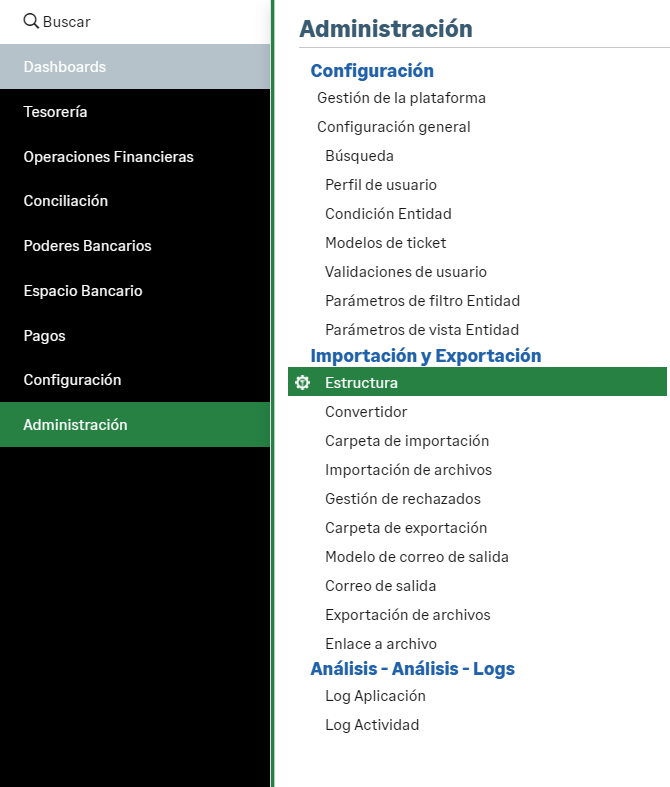670x787 pixels.
Task: Select Modelos de ticket option
Action: [385, 243]
